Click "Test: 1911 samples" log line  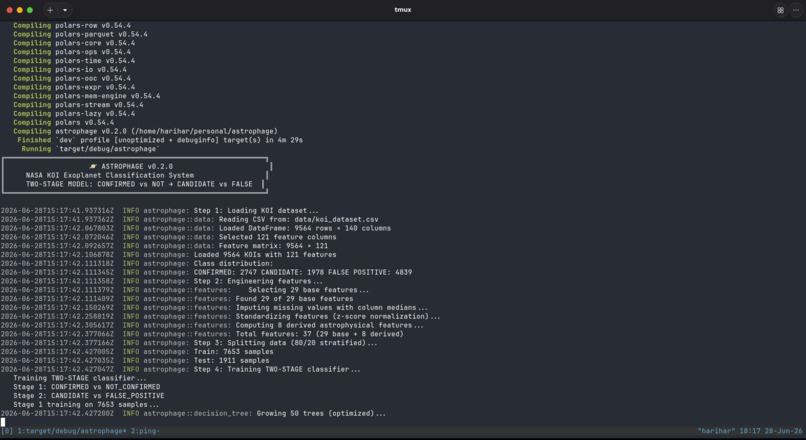231,360
